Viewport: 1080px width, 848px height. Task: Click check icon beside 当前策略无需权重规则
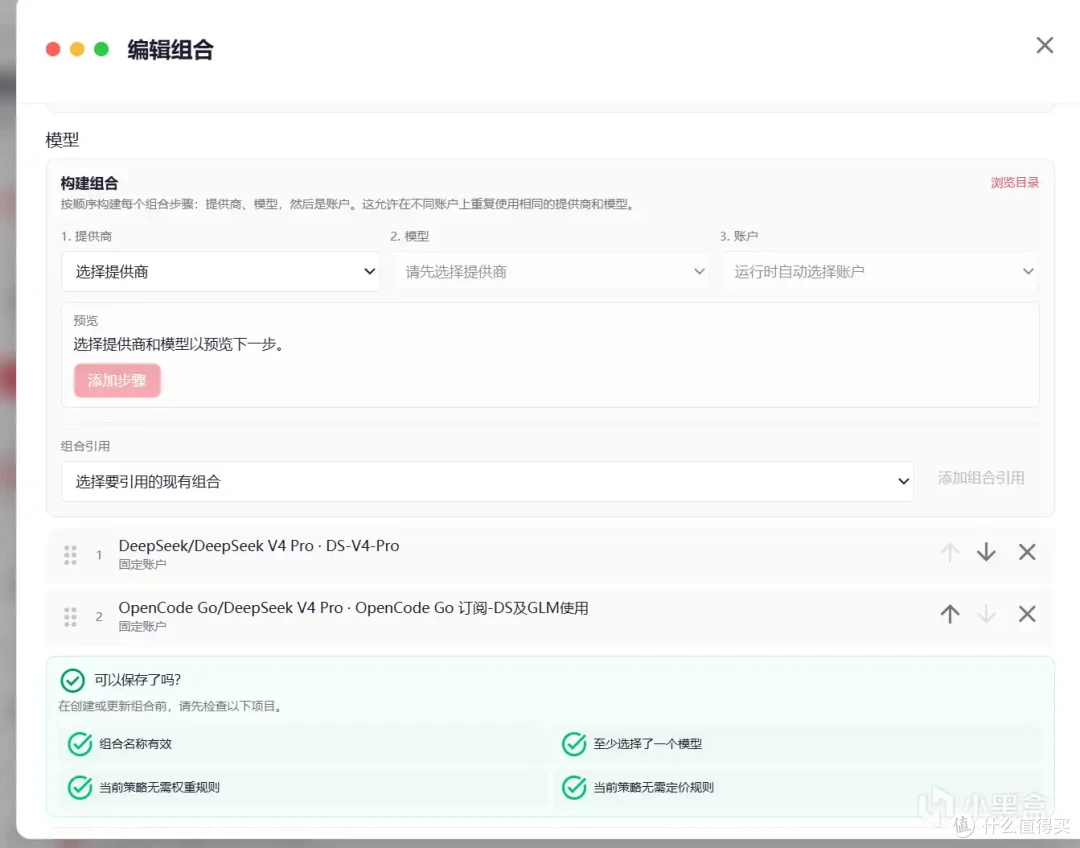[80, 787]
